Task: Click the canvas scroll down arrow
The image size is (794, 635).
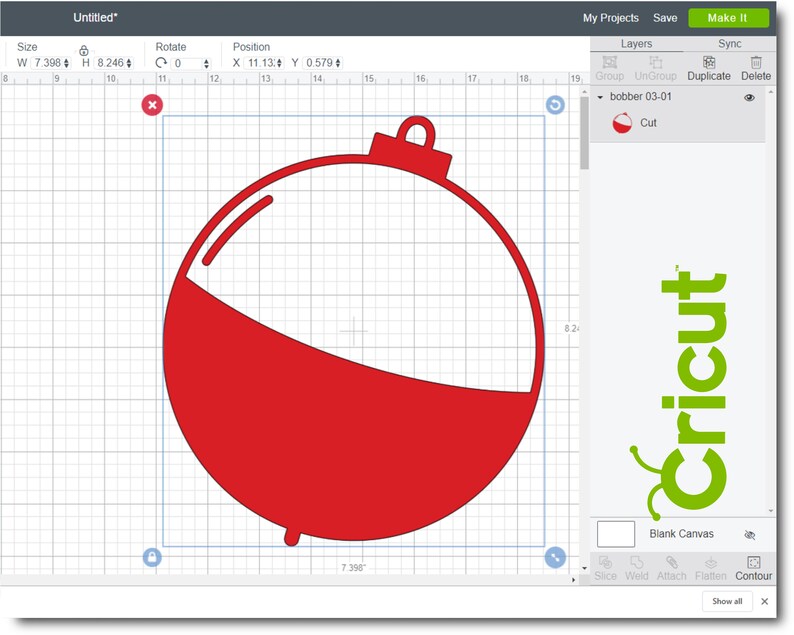Action: click(x=584, y=568)
